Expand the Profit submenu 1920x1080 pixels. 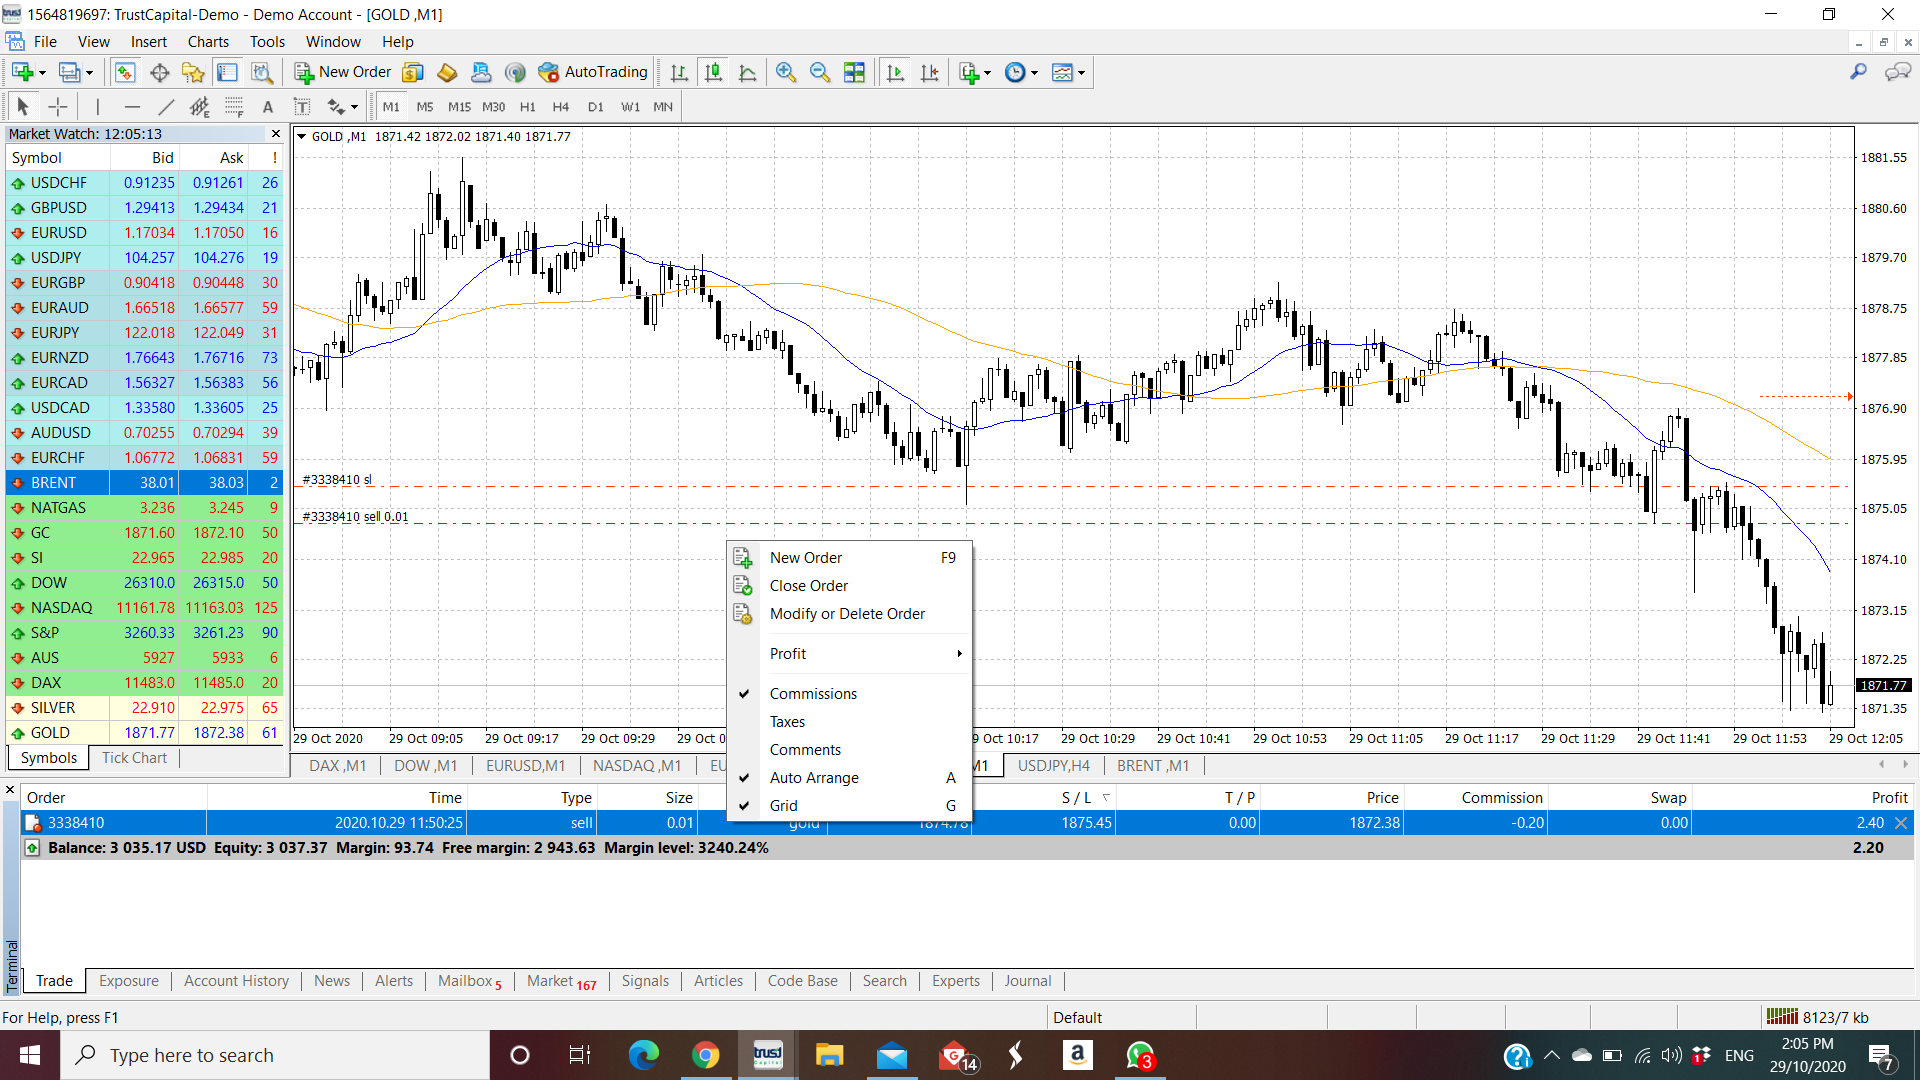(849, 653)
